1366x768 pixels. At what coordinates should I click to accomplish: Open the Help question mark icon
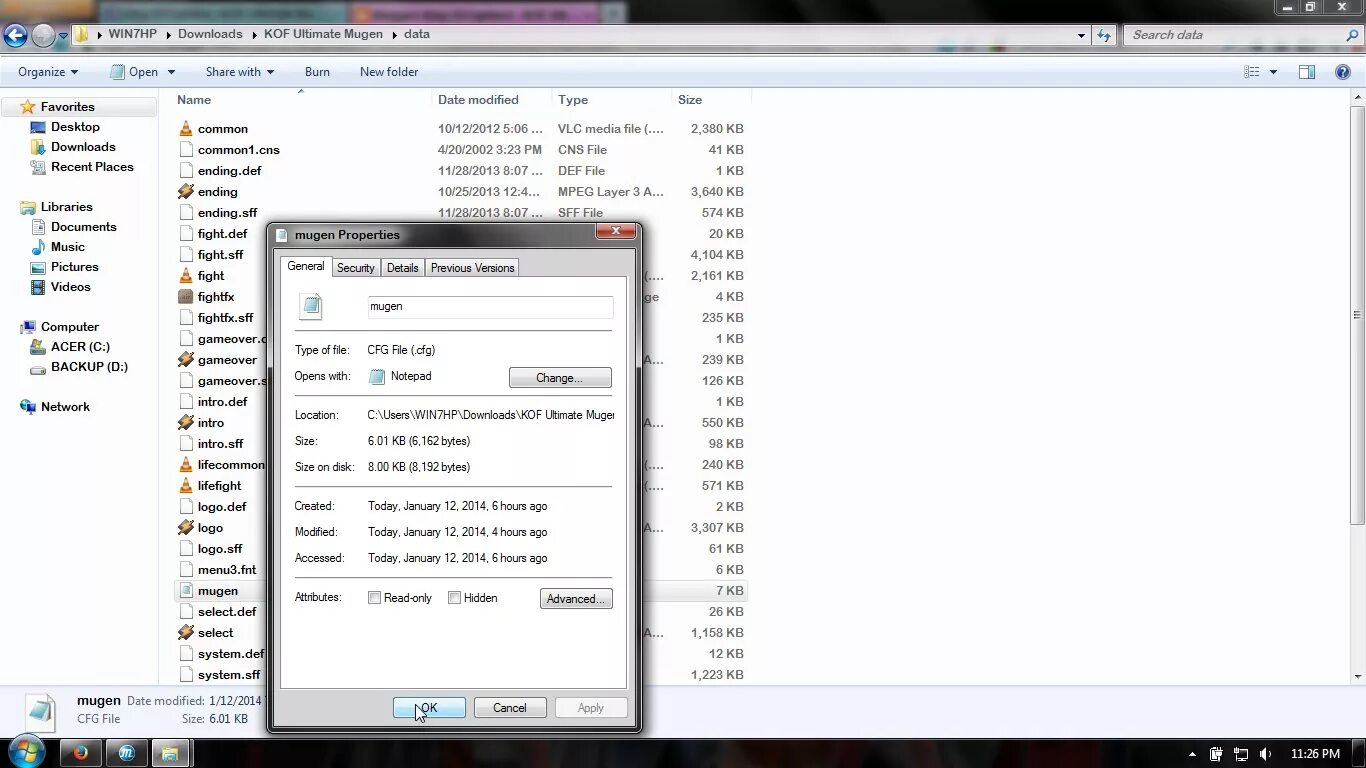(1343, 72)
